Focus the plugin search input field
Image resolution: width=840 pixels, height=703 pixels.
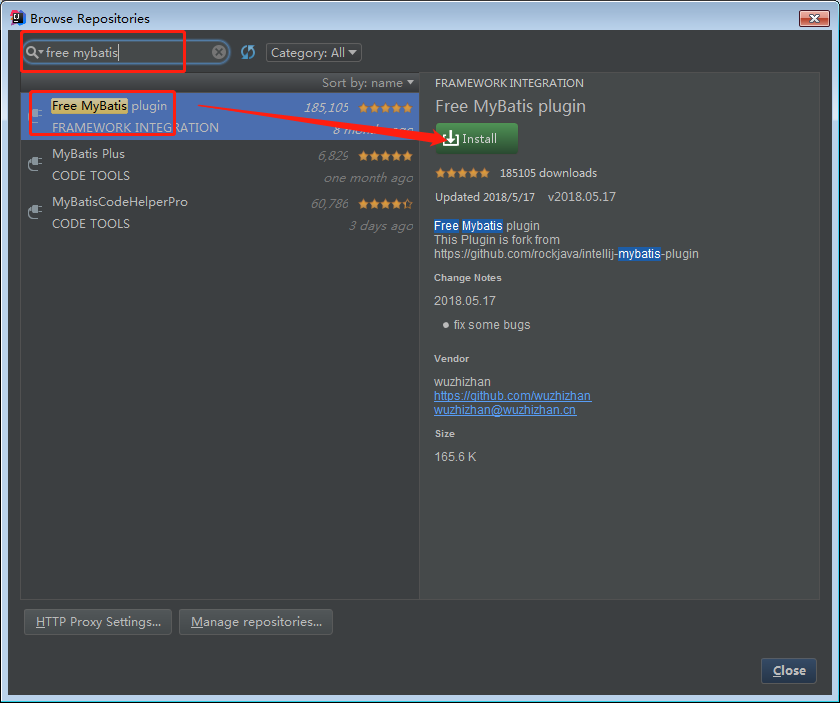pyautogui.click(x=125, y=52)
